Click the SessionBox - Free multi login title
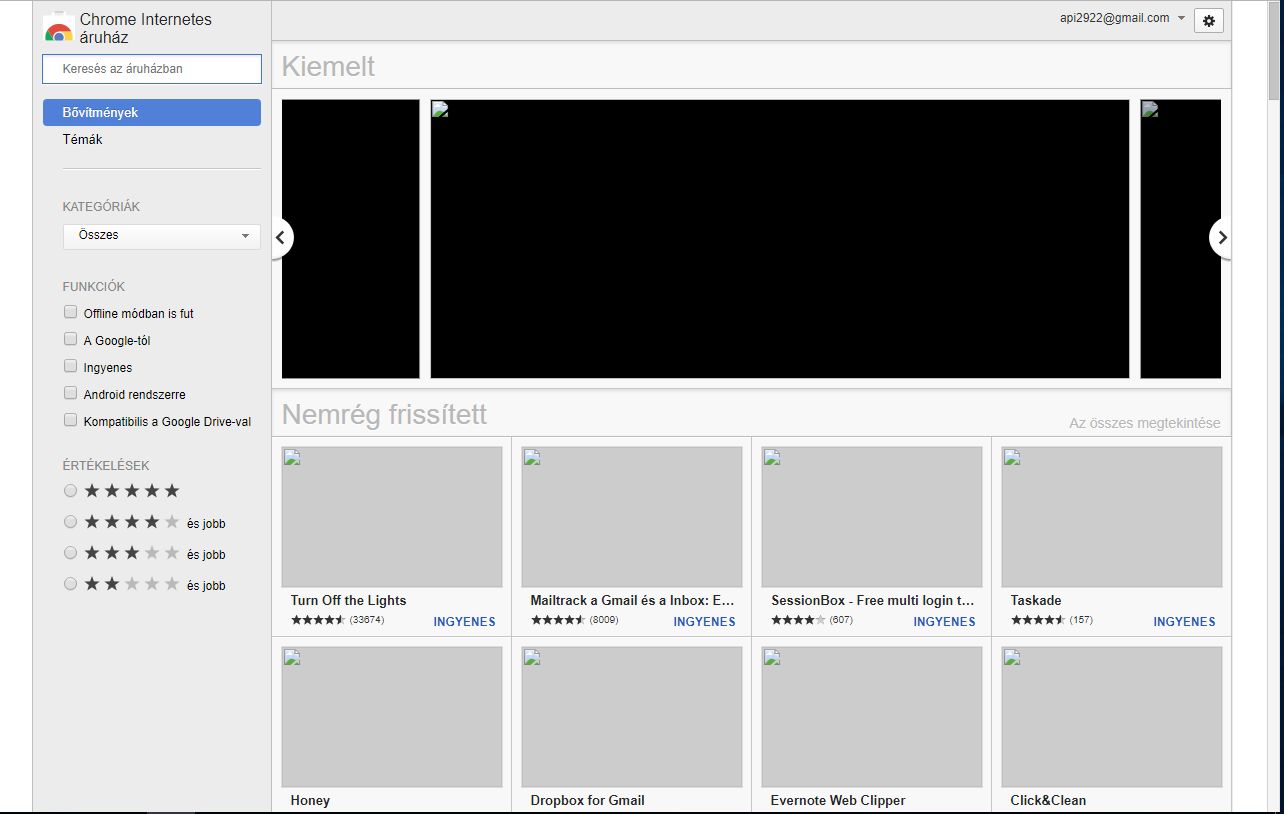1284x814 pixels. 872,601
